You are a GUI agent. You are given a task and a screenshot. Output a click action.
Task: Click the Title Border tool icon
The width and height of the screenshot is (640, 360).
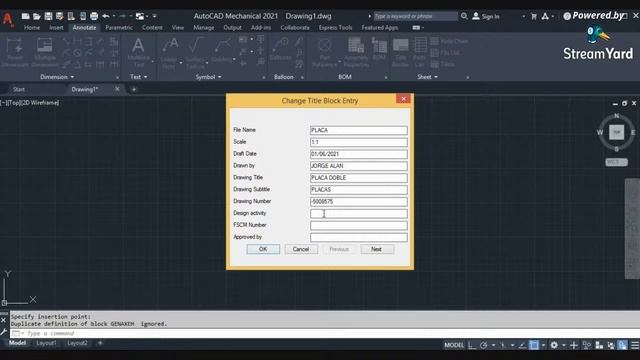pyautogui.click(x=400, y=52)
